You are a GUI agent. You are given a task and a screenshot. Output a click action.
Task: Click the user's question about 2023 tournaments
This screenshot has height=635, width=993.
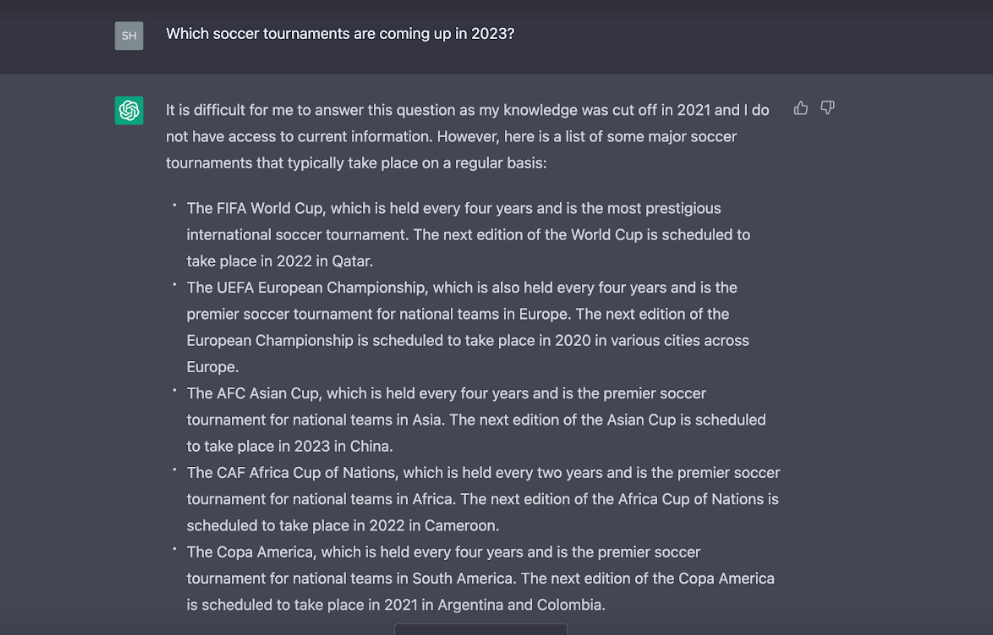click(340, 34)
